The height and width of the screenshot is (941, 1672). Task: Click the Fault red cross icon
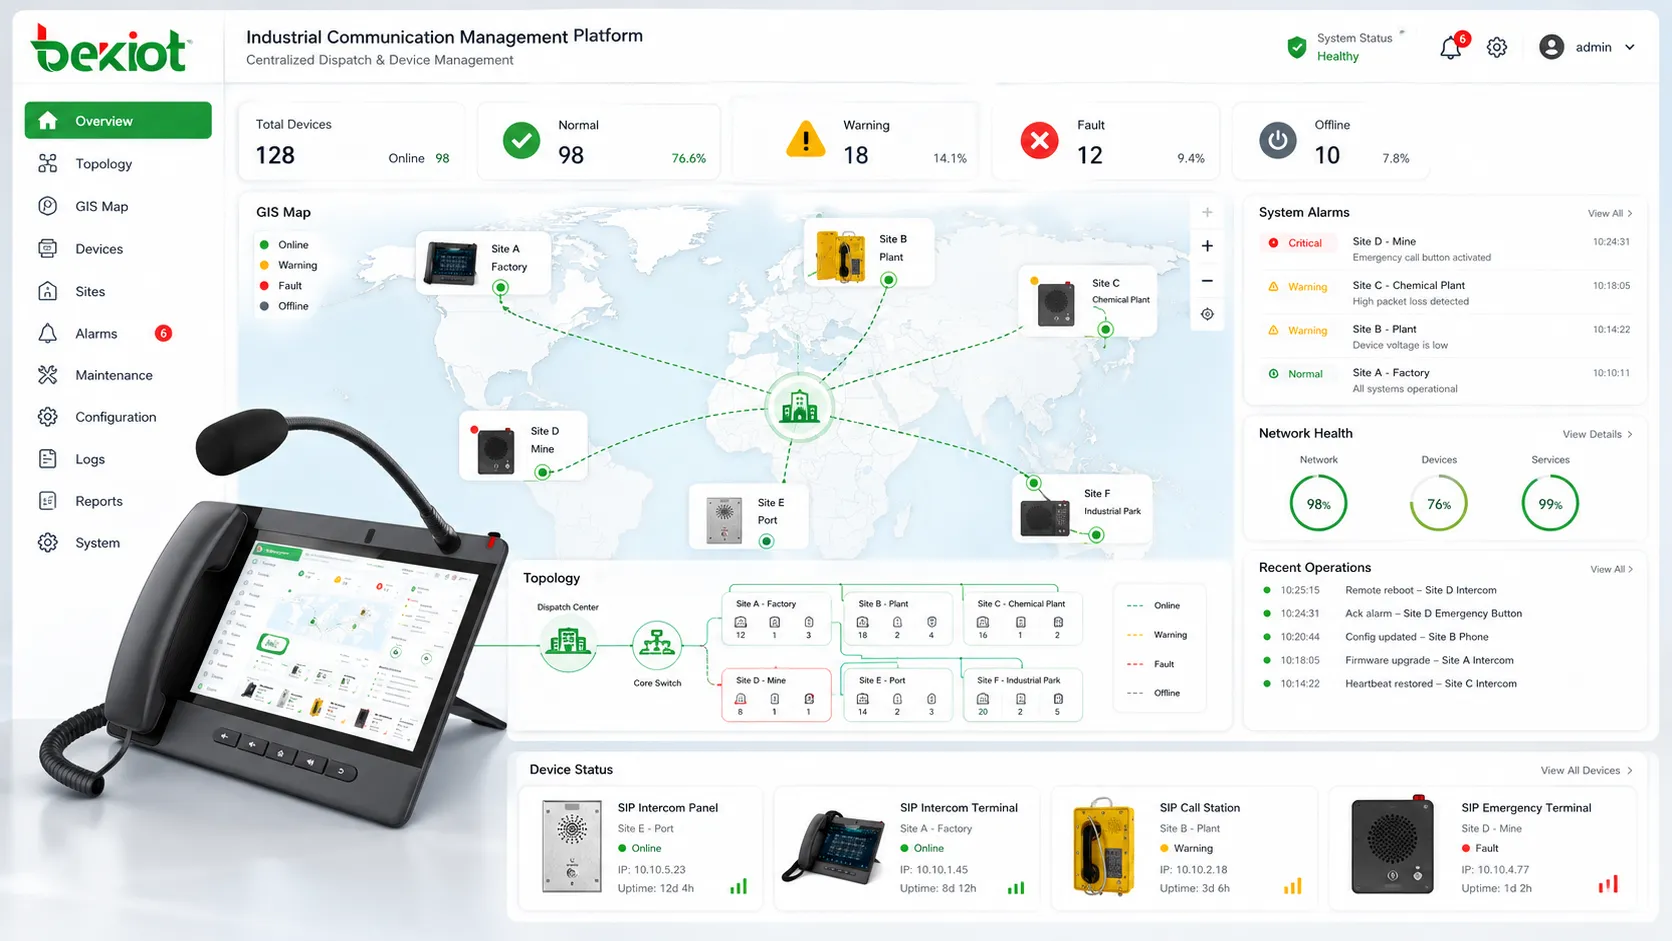[x=1040, y=141]
